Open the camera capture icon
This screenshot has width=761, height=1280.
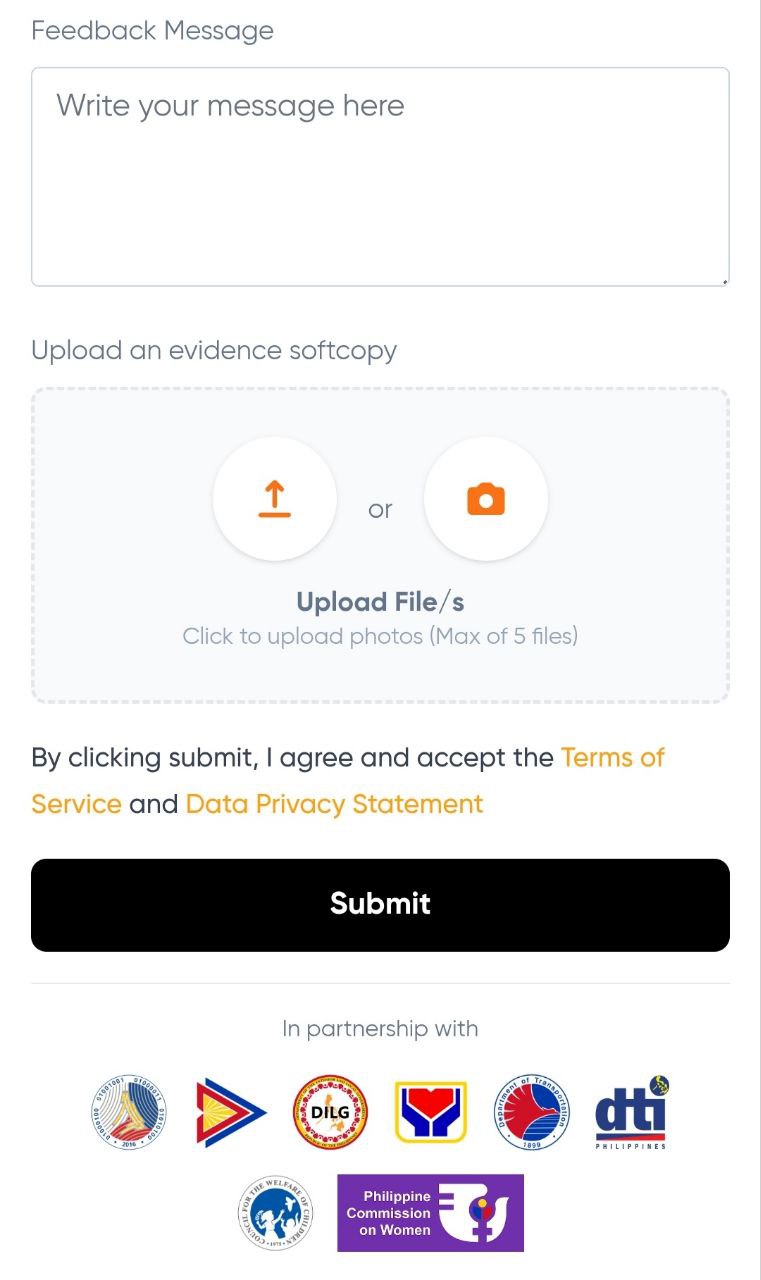point(486,498)
